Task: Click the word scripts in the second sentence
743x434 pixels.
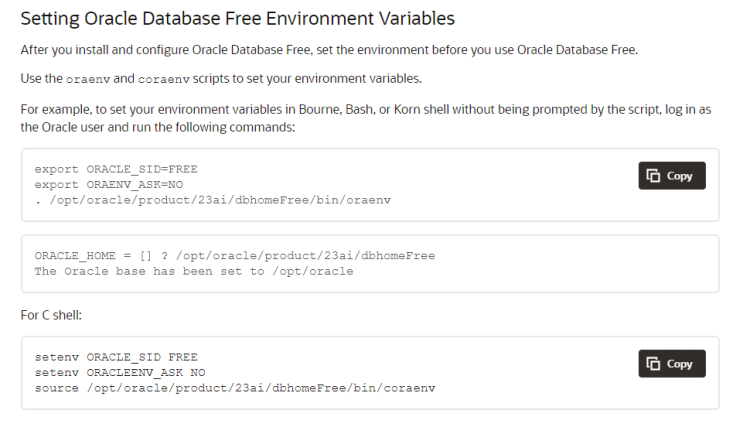Action: (213, 78)
